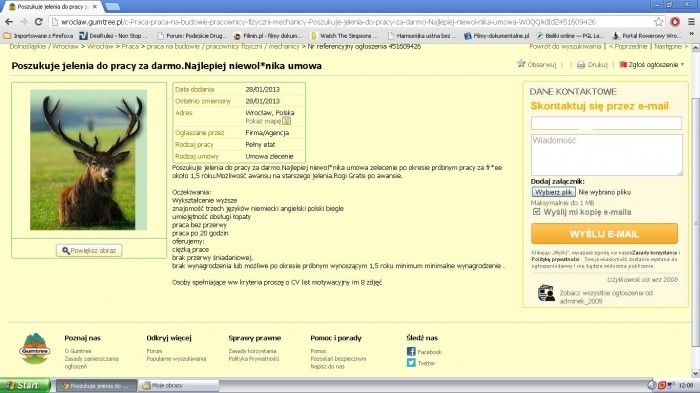Click the Pokaż mapę map icon
Image resolution: width=700 pixels, height=393 pixels.
pos(287,121)
